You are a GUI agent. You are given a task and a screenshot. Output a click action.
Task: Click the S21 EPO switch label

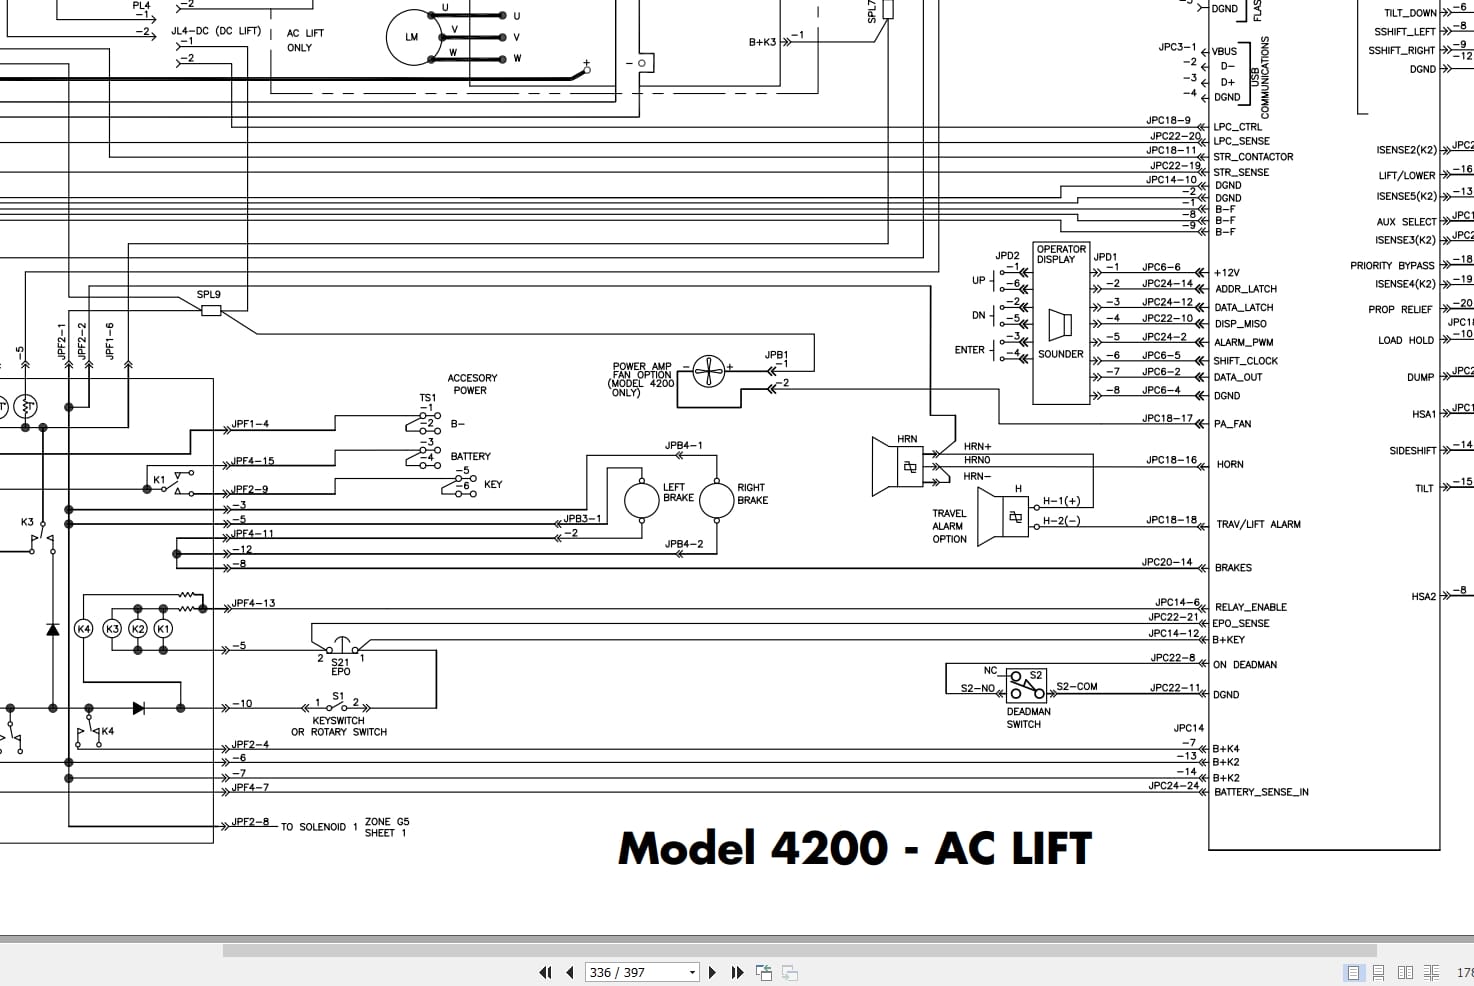[x=340, y=666]
